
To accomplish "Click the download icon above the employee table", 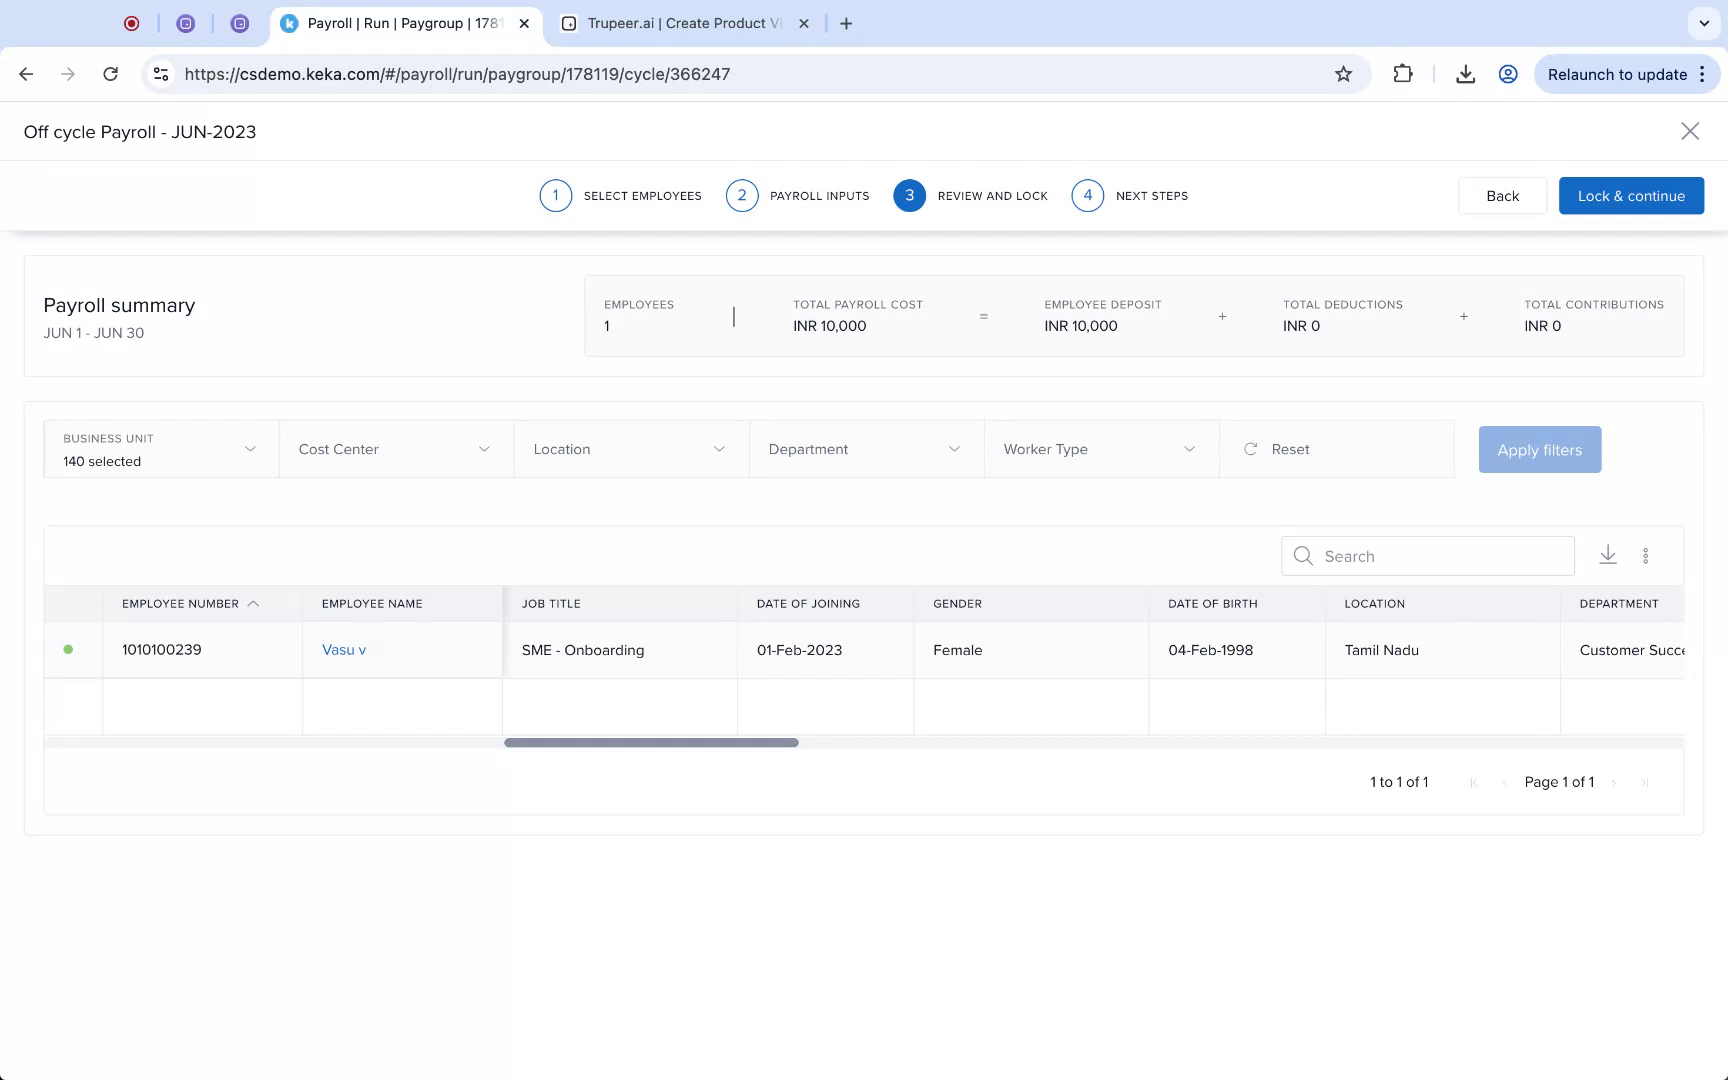I will [1608, 555].
